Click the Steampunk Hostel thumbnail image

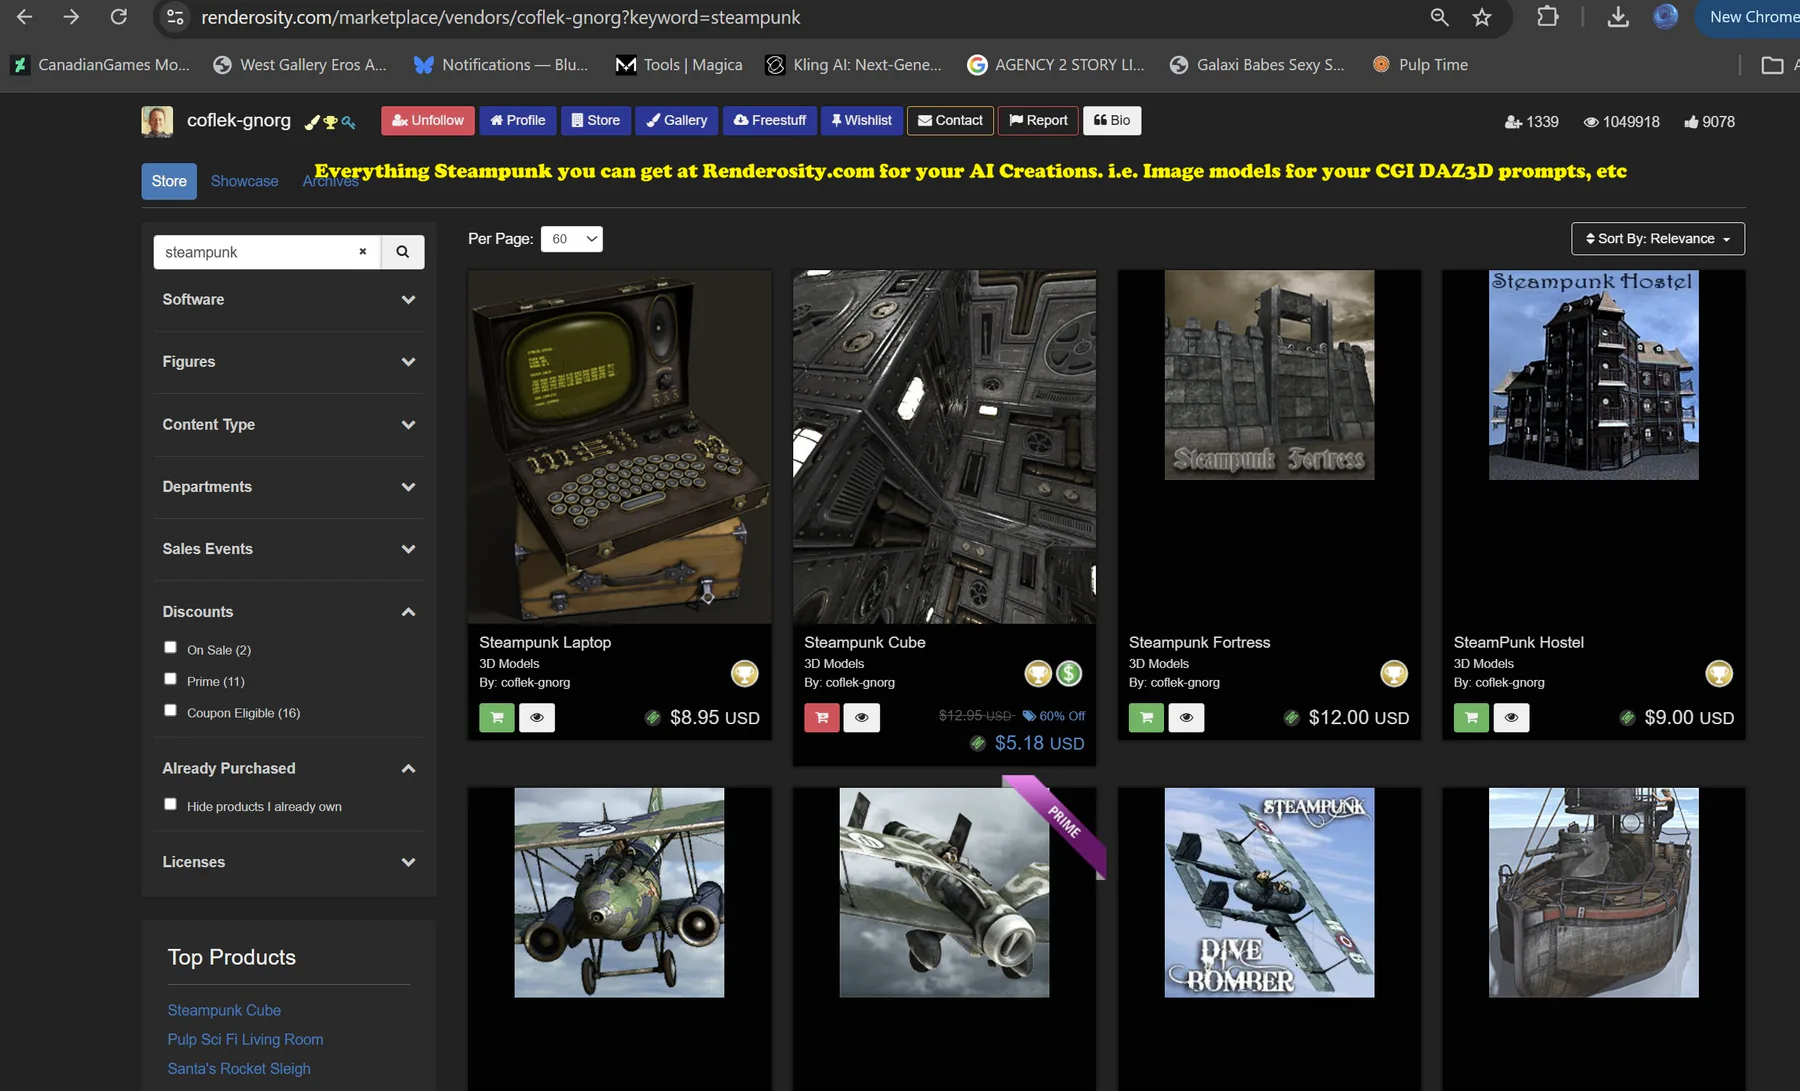tap(1593, 375)
